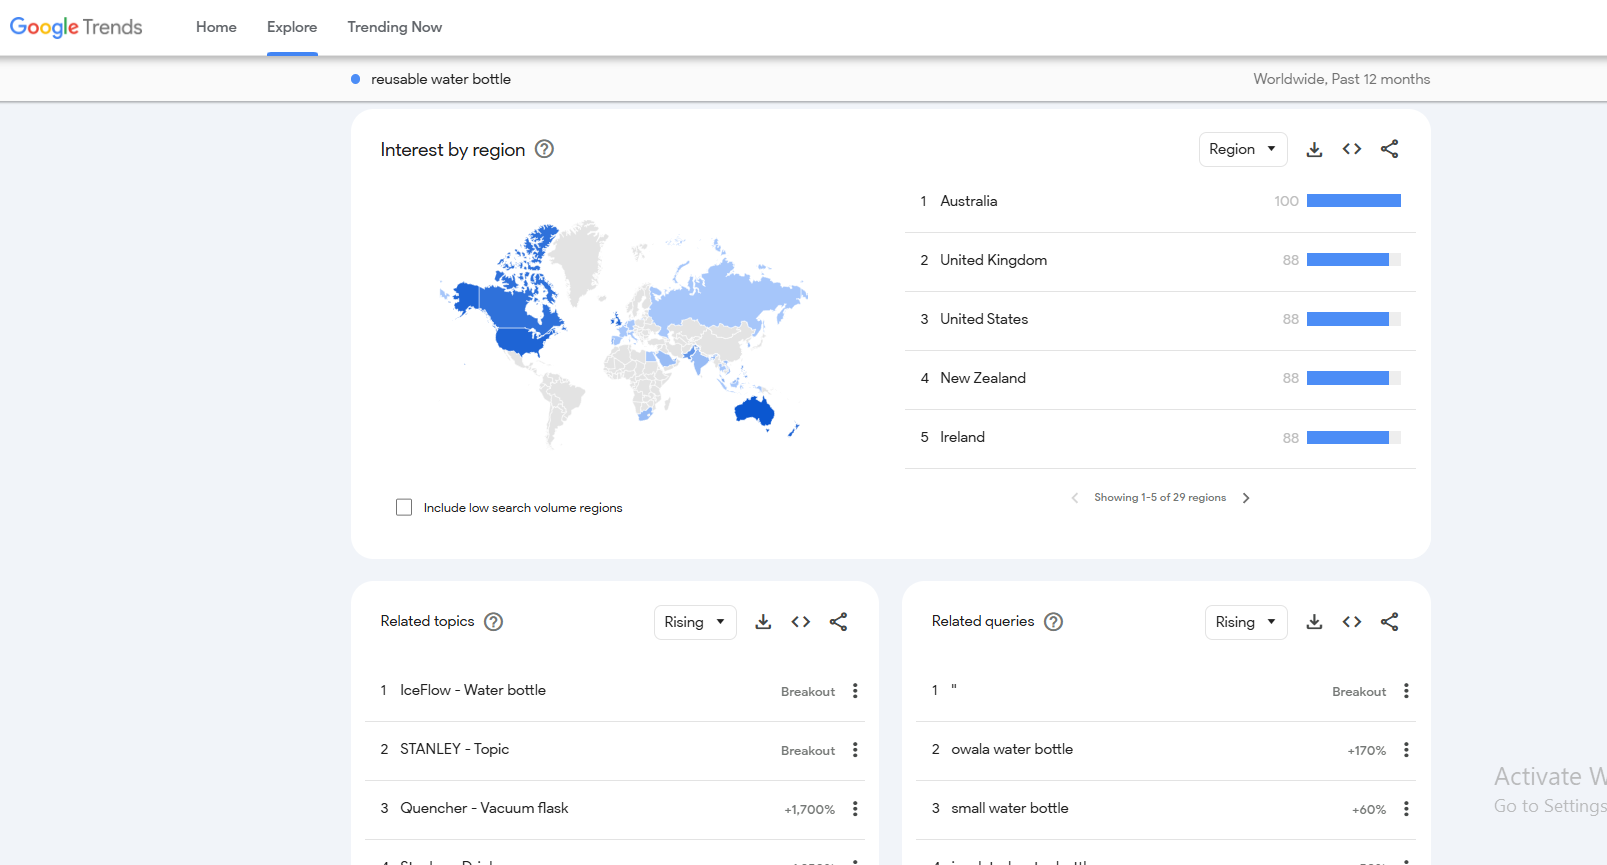Click the Breakout label for STANLEY
This screenshot has height=865, width=1607.
coord(808,751)
